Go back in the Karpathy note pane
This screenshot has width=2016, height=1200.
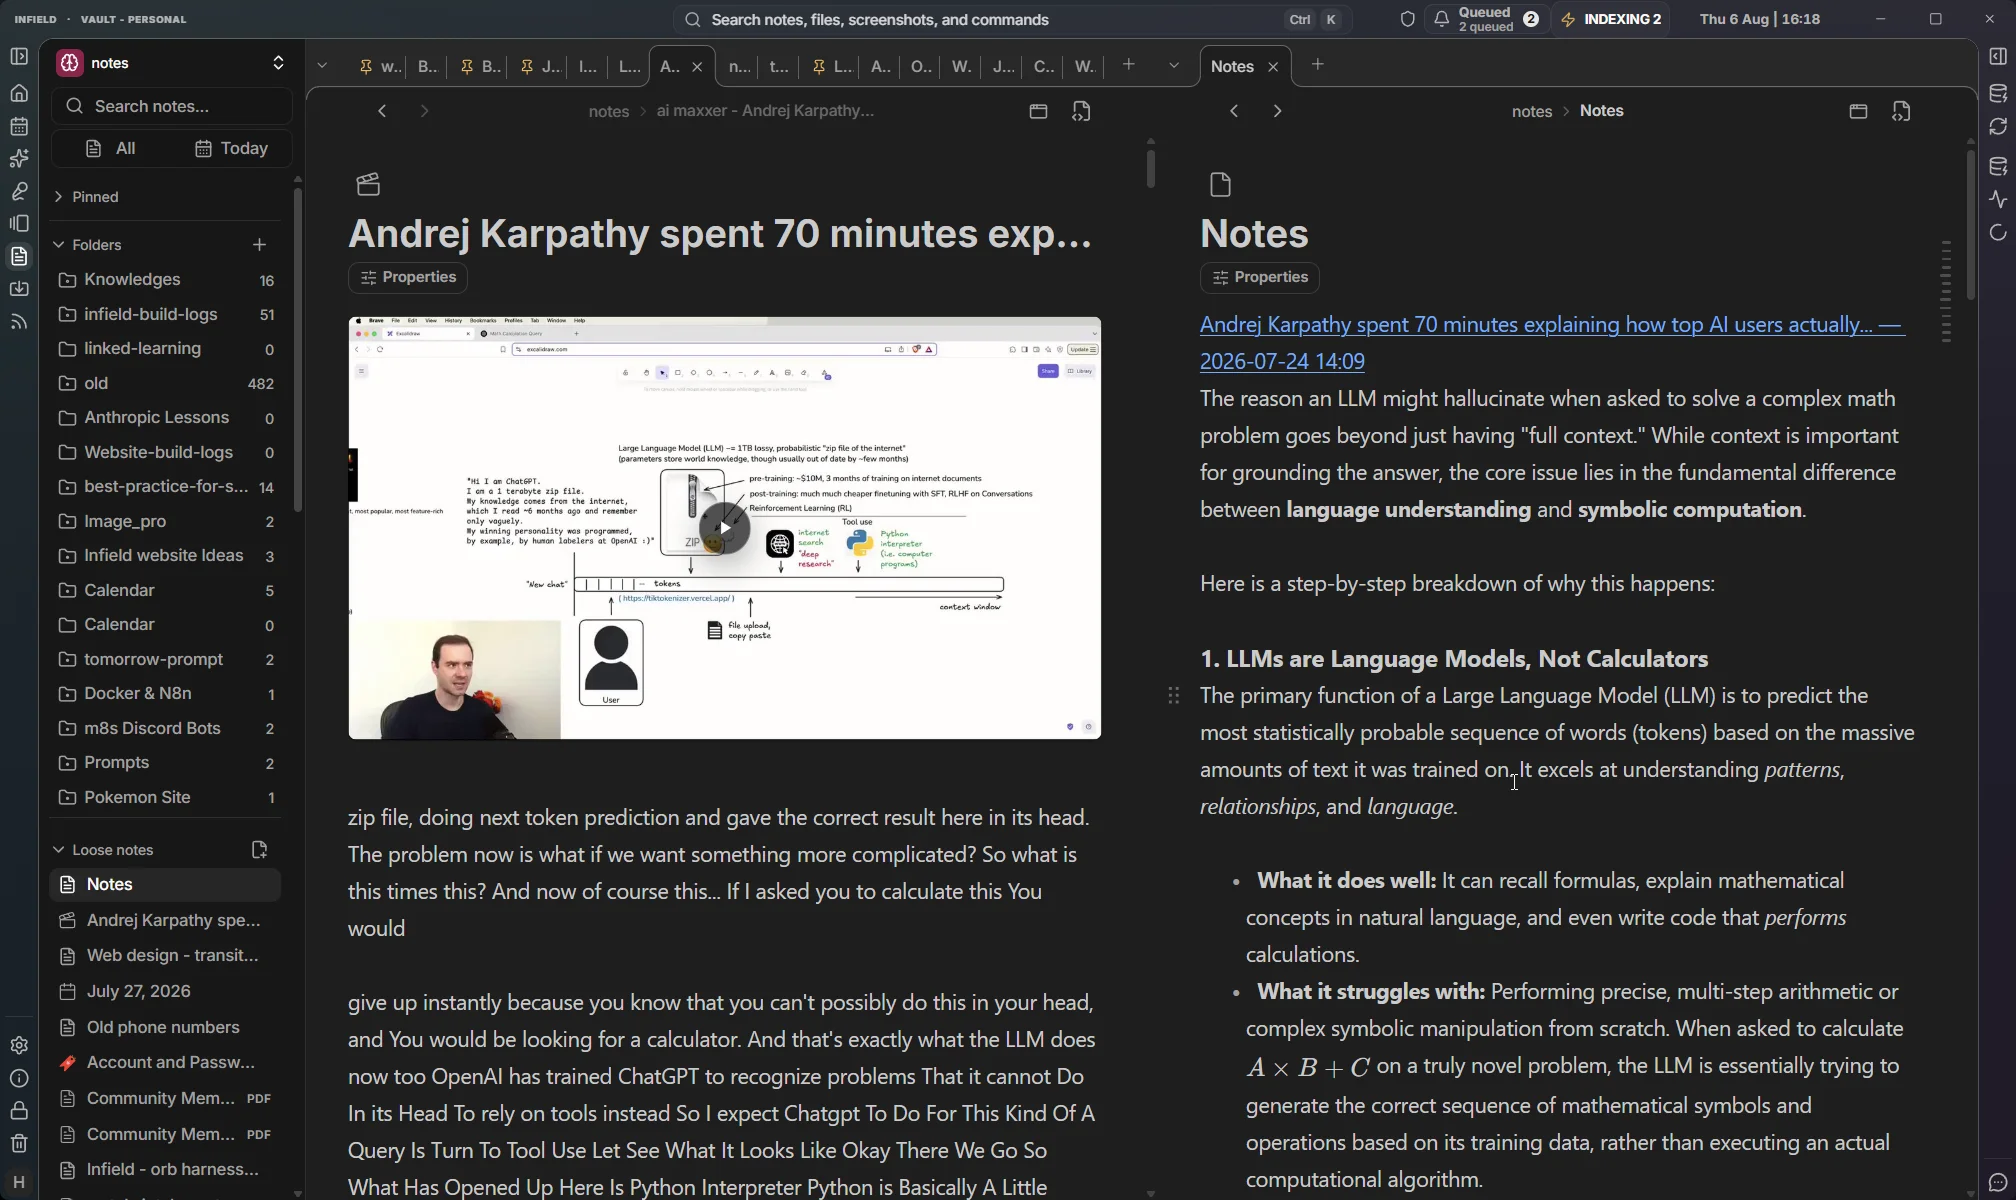[382, 111]
